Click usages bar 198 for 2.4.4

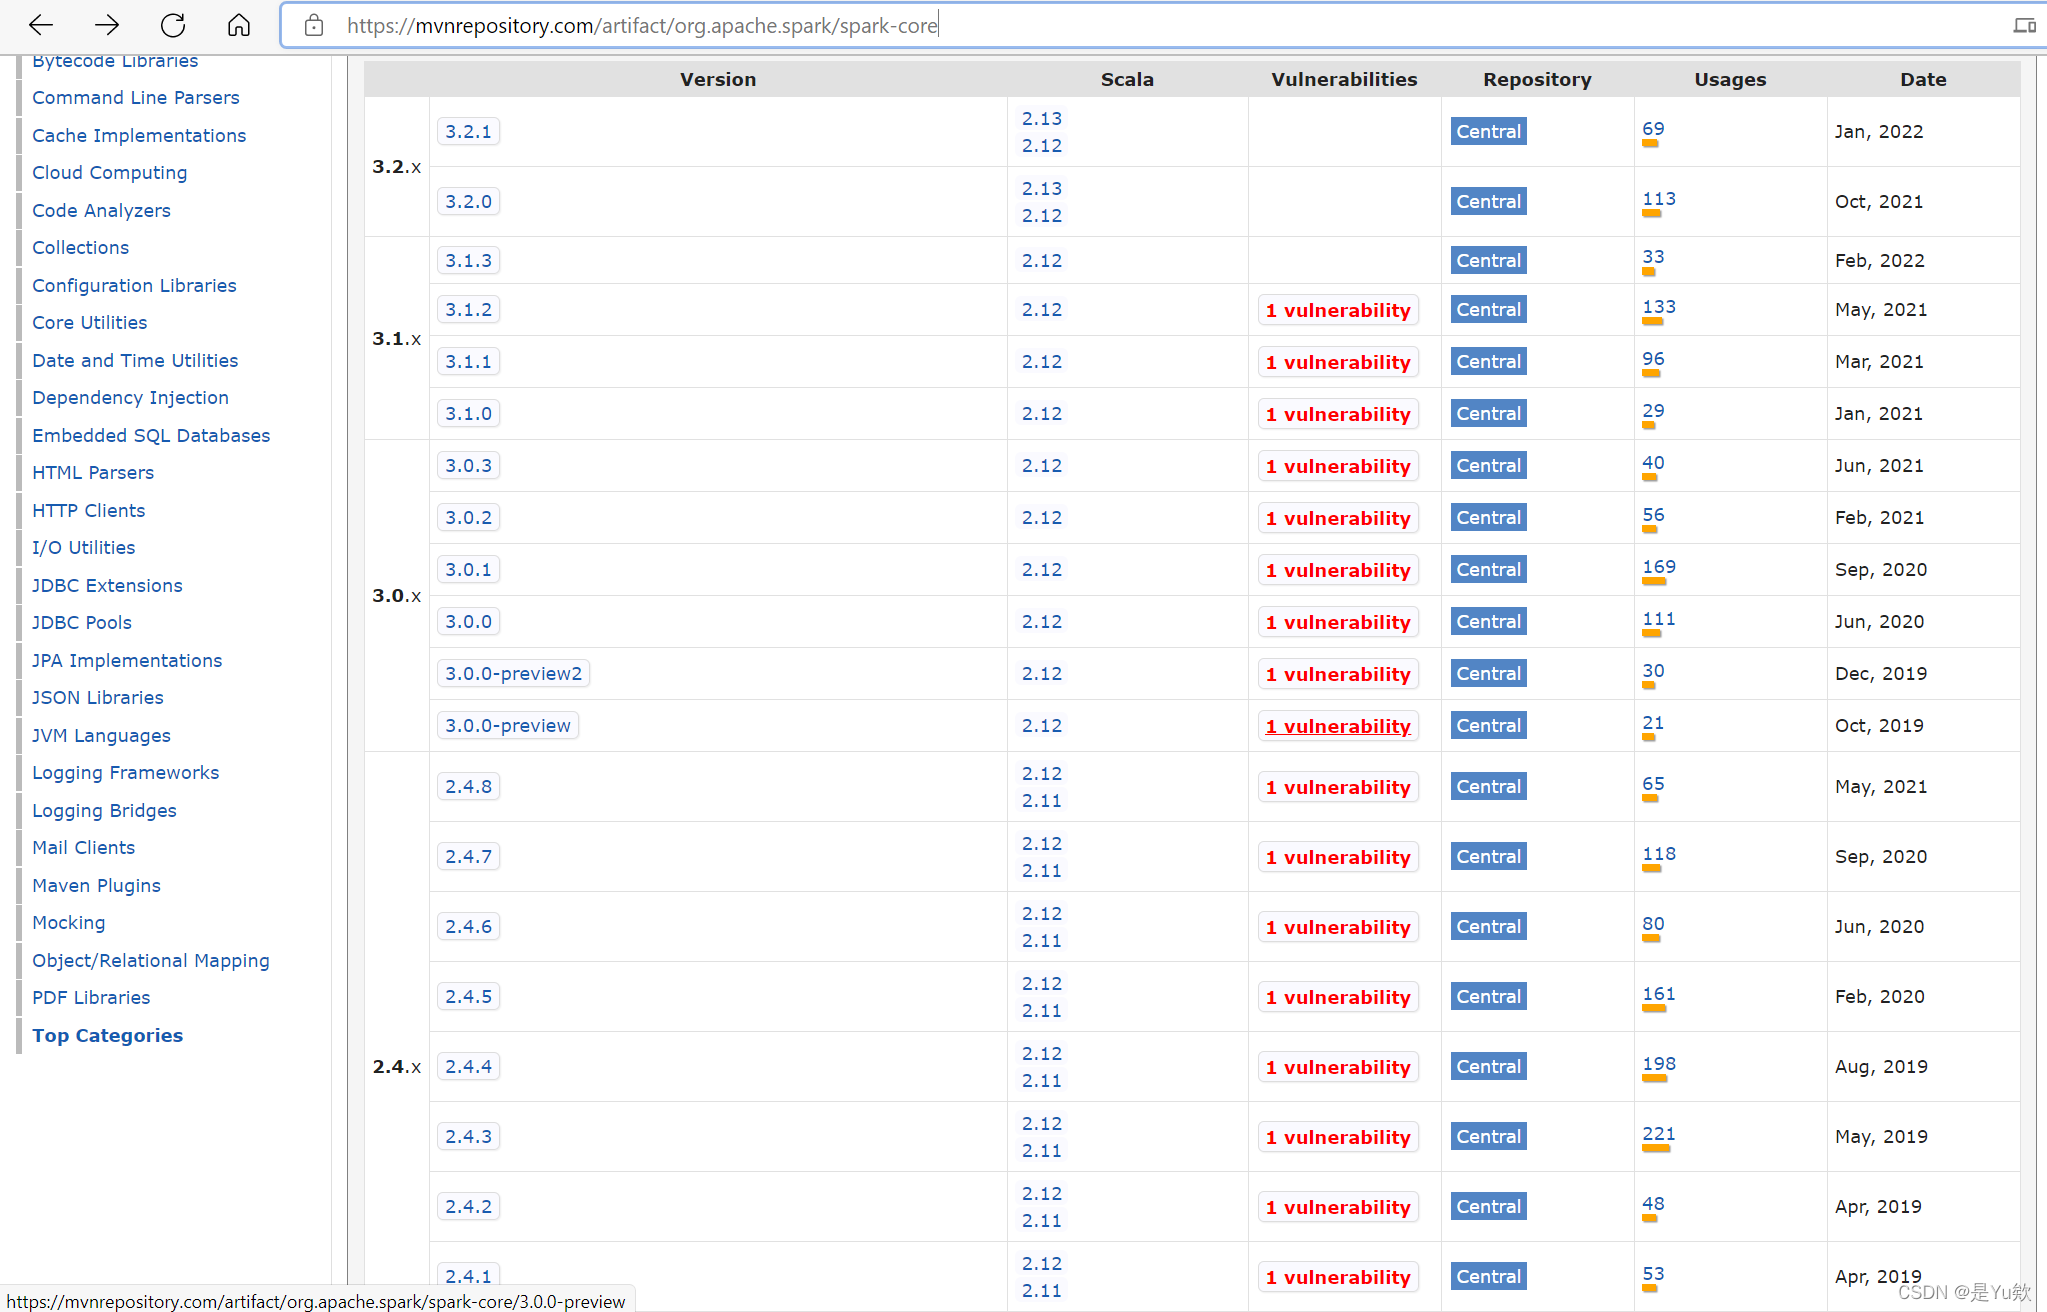tap(1655, 1078)
